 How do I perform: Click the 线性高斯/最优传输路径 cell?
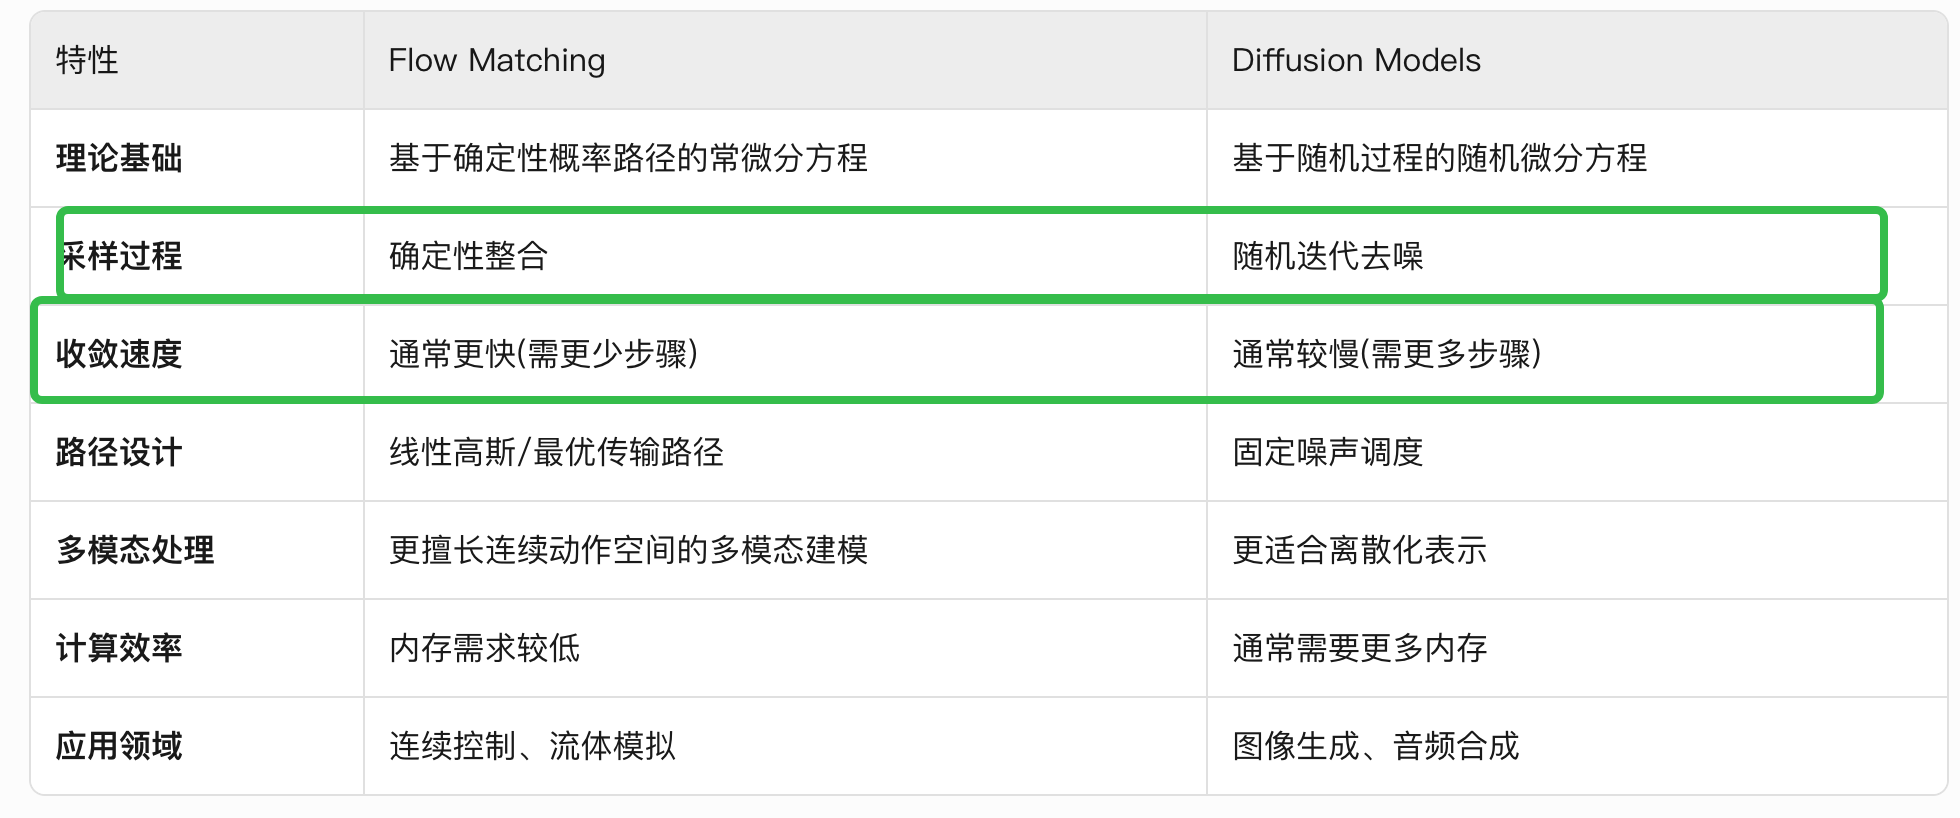point(556,453)
